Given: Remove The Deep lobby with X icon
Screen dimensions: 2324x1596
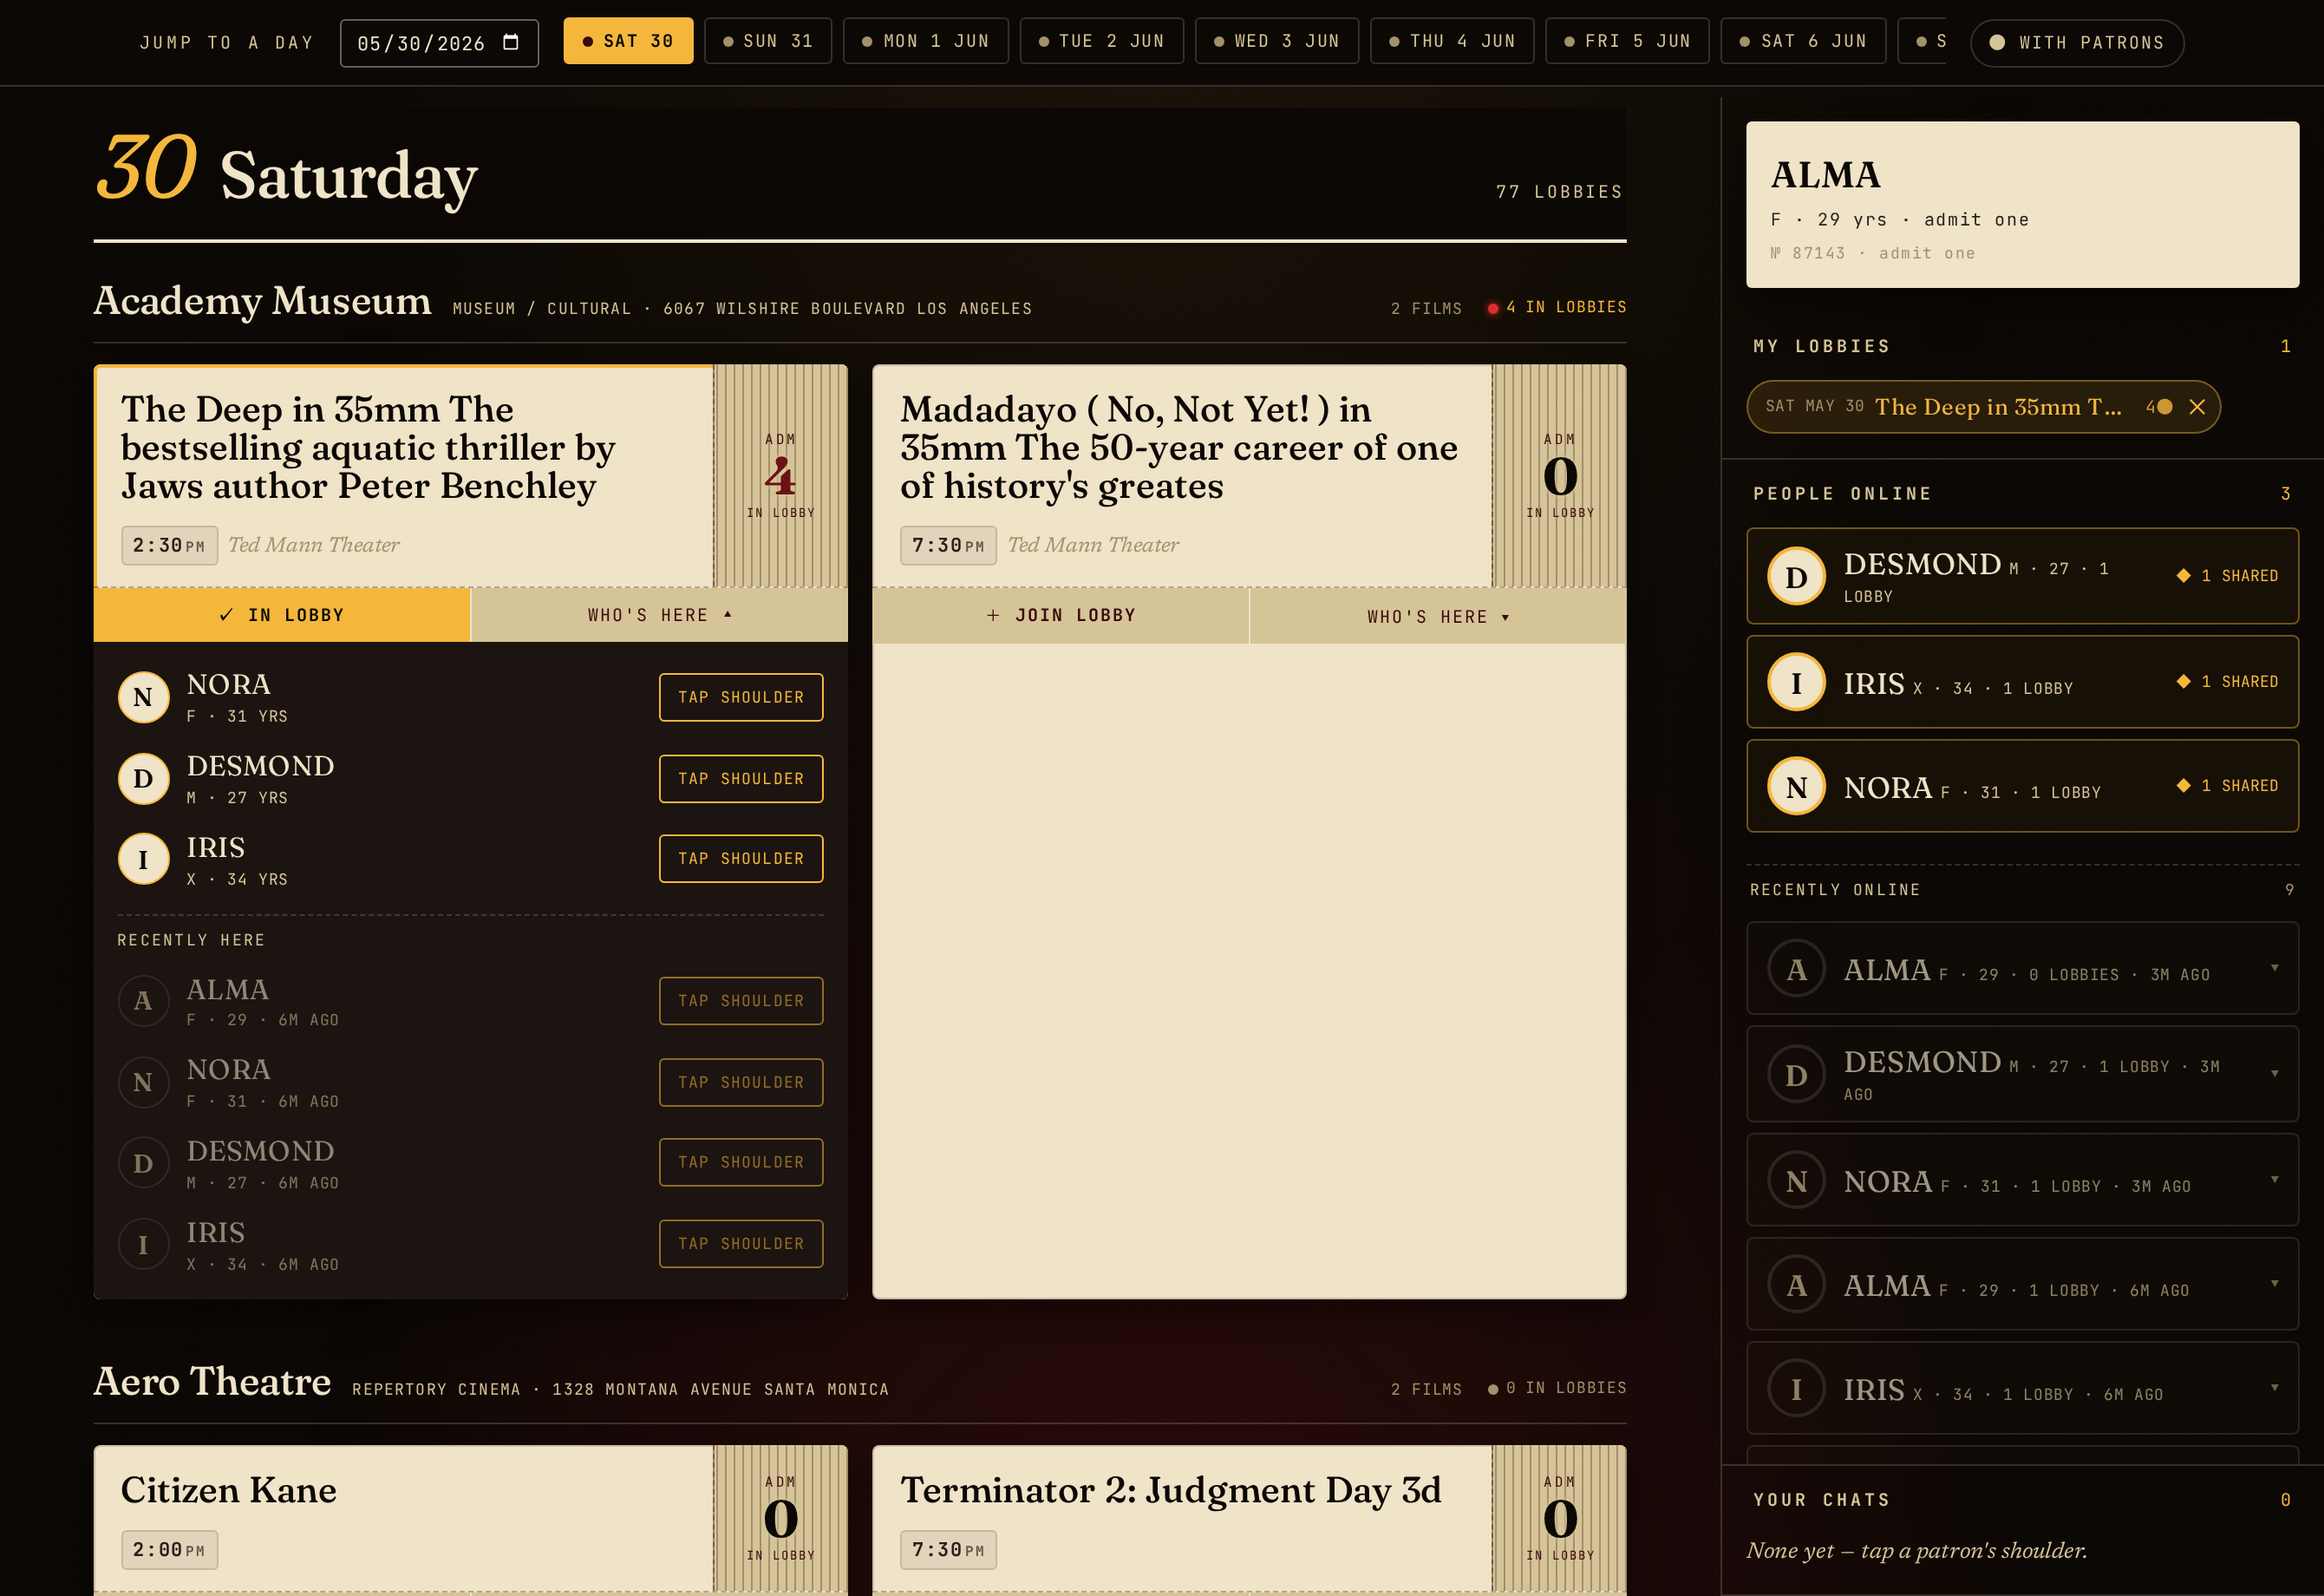Looking at the screenshot, I should tap(2197, 407).
